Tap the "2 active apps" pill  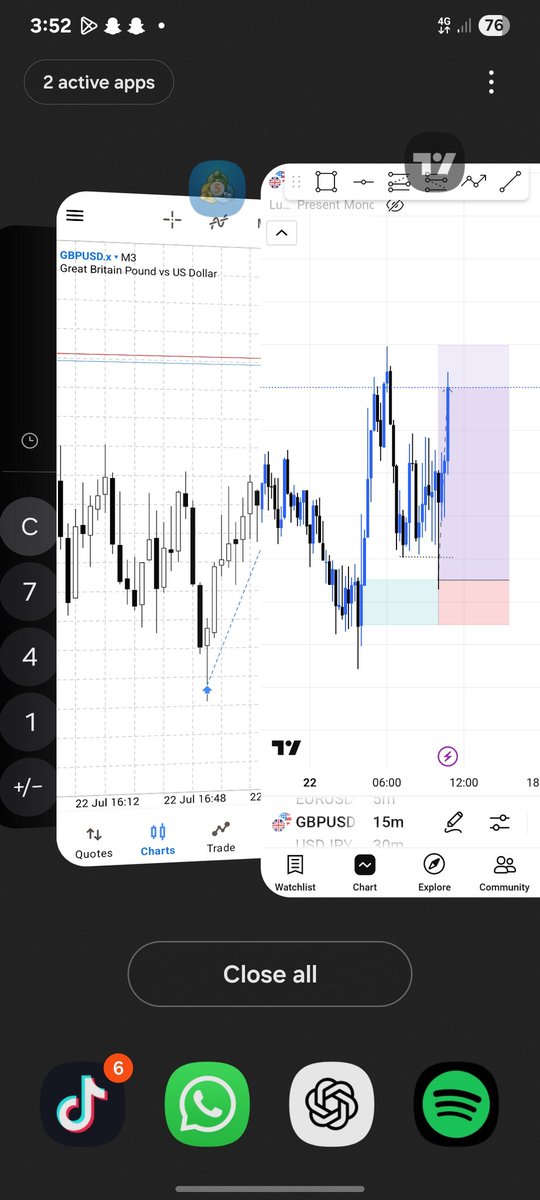[98, 82]
